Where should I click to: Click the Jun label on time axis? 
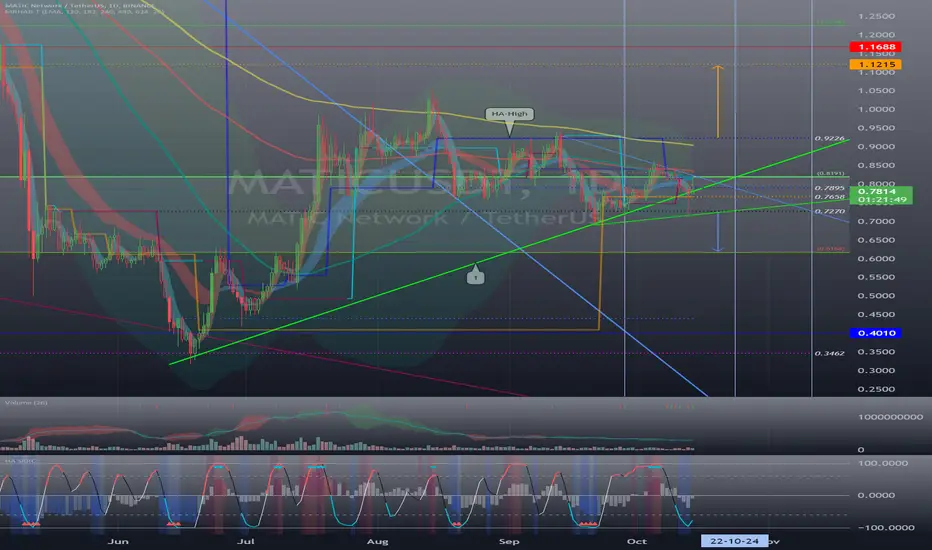[x=118, y=541]
